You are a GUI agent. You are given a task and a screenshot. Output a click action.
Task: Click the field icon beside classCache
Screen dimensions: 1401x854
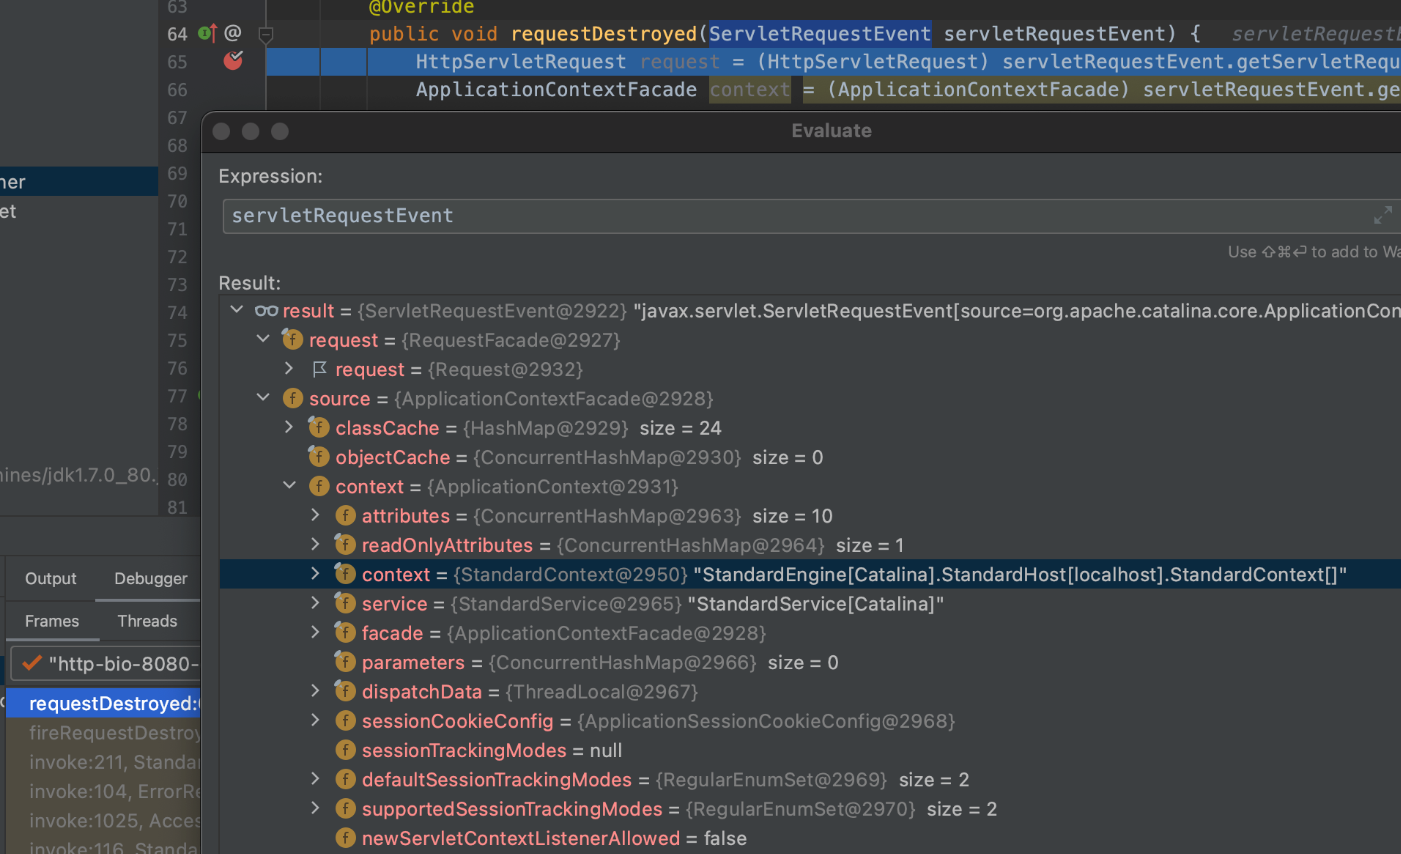tap(319, 428)
